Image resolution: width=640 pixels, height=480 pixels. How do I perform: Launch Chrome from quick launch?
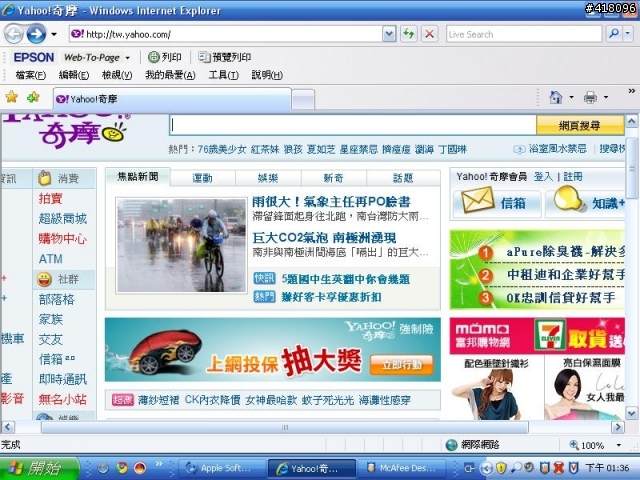pyautogui.click(x=121, y=467)
